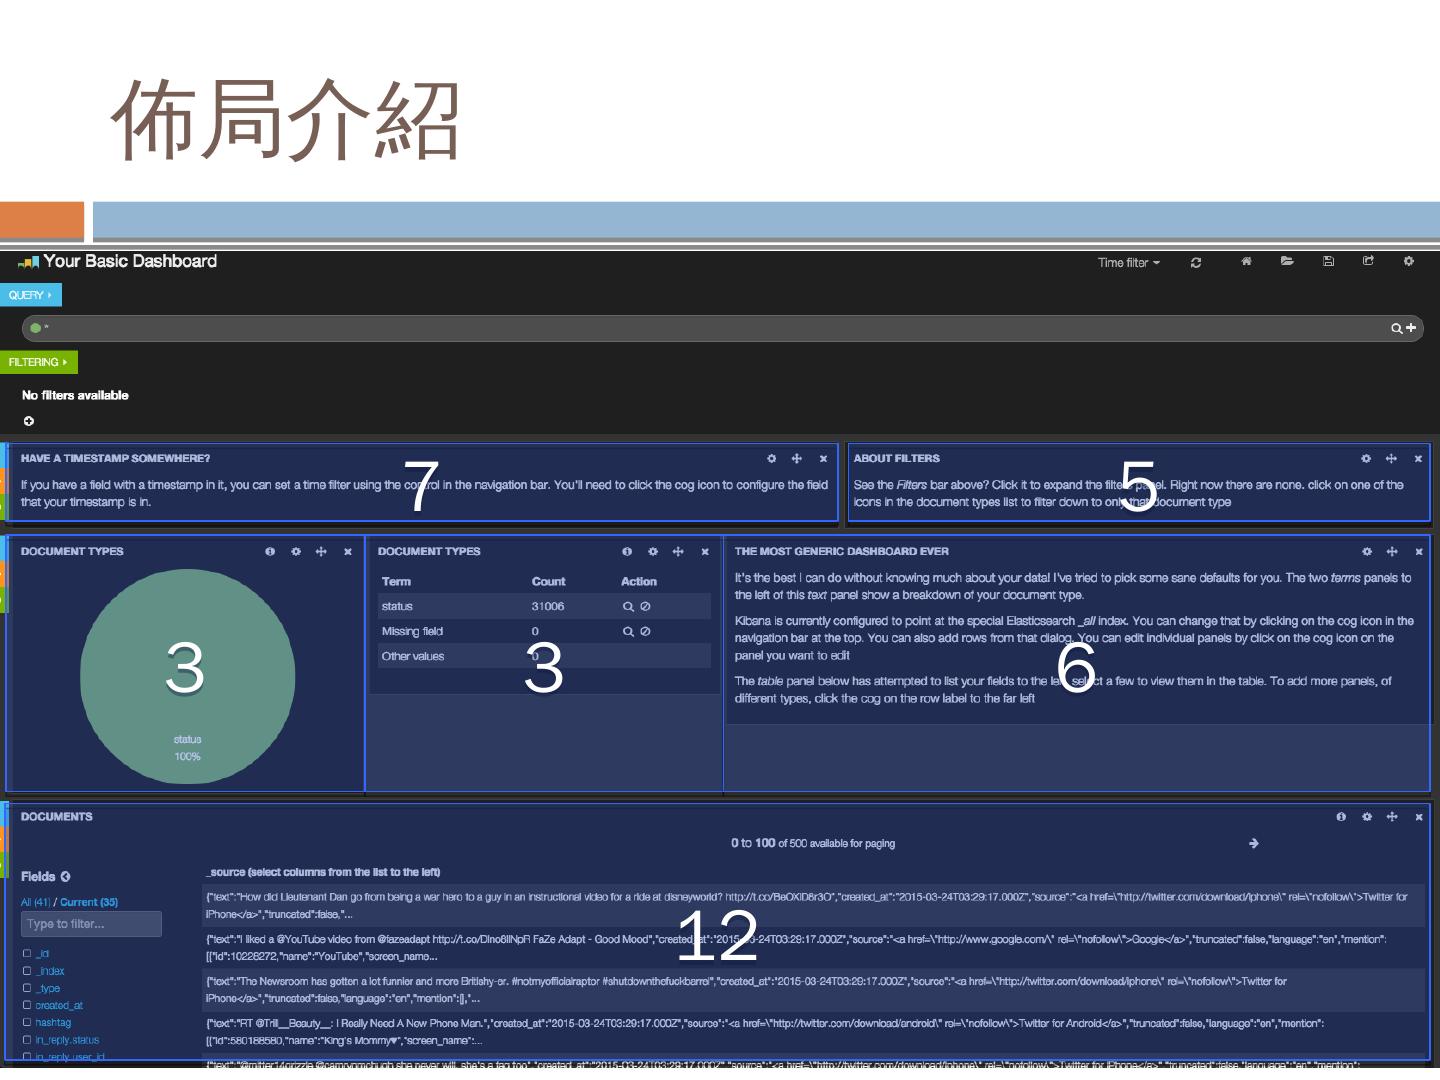Open the load dashboard folder icon

click(x=1287, y=262)
